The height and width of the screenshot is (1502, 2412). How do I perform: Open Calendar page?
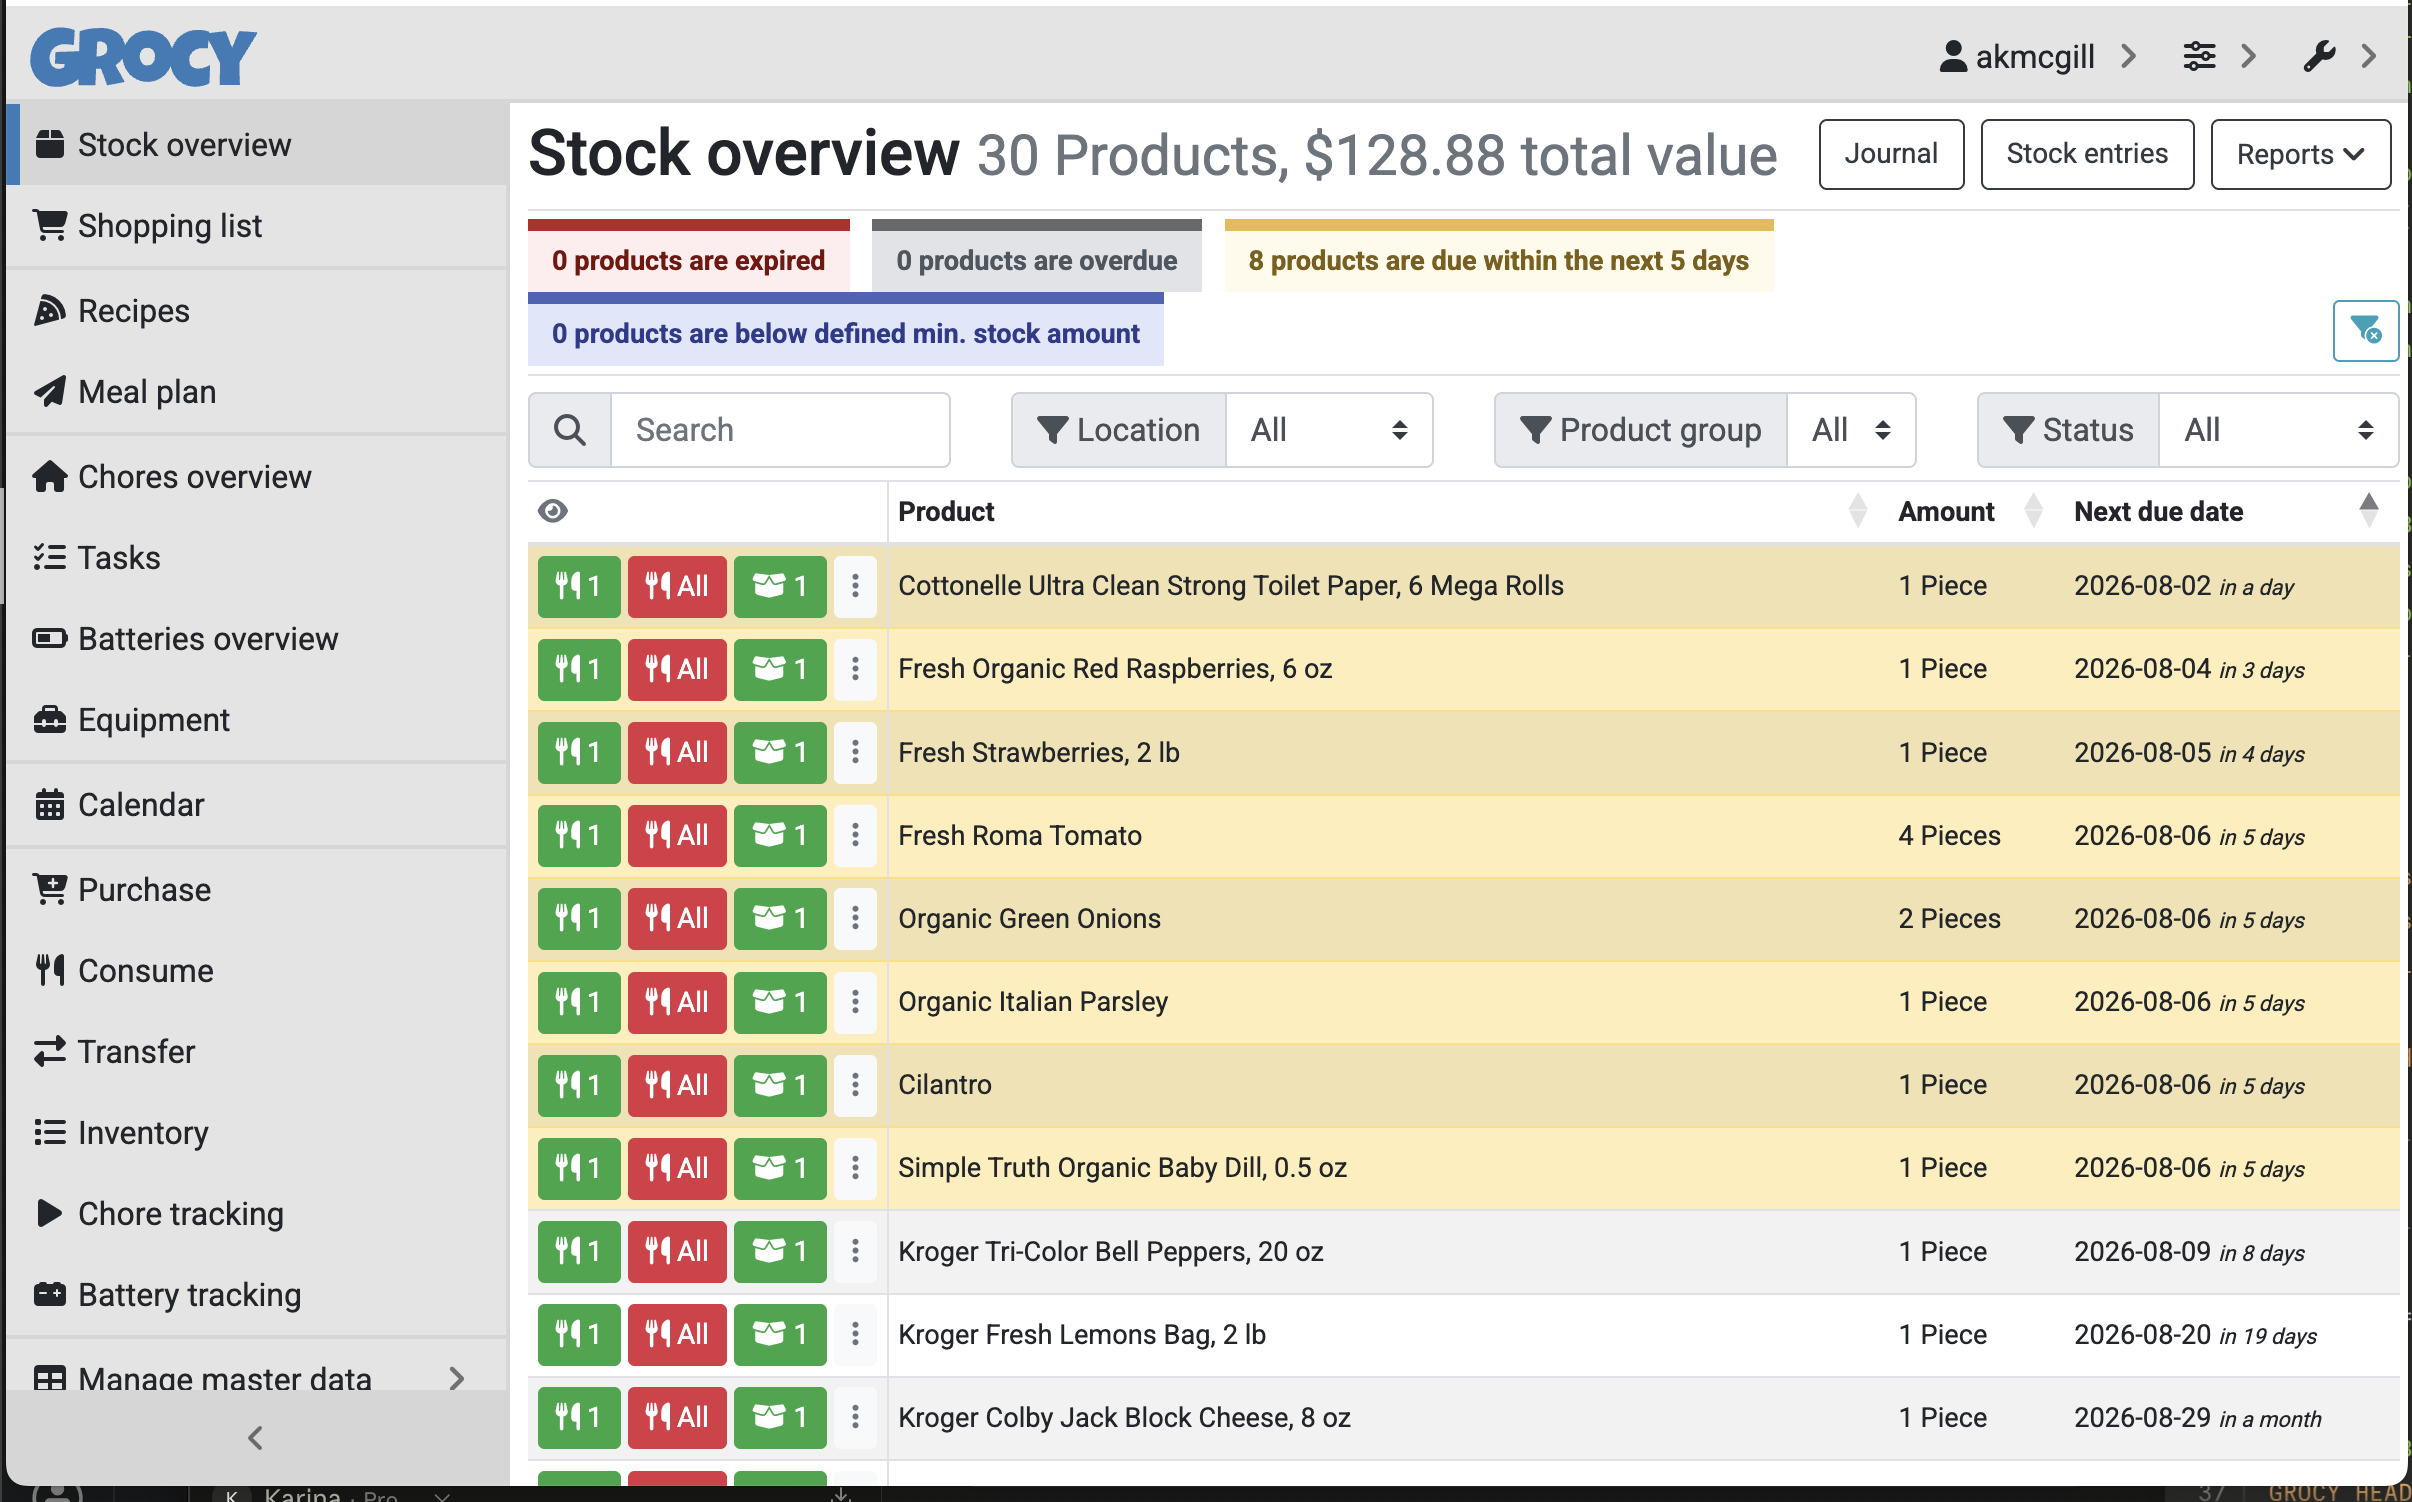pyautogui.click(x=256, y=805)
